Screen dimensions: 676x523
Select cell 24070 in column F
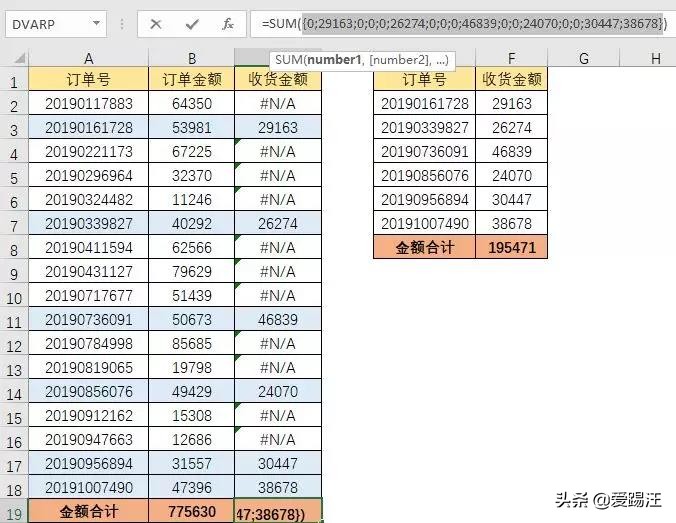(x=511, y=175)
